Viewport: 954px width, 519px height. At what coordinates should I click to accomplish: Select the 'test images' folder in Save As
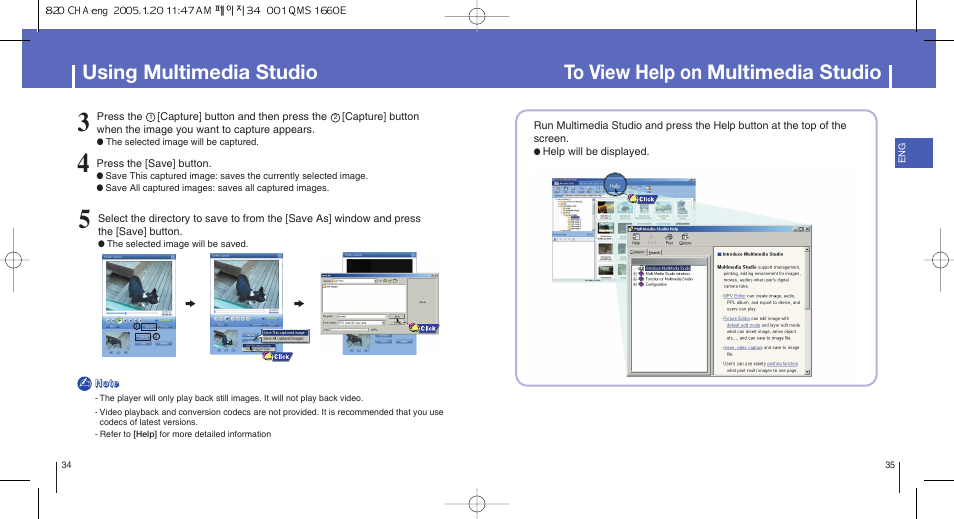coord(332,287)
